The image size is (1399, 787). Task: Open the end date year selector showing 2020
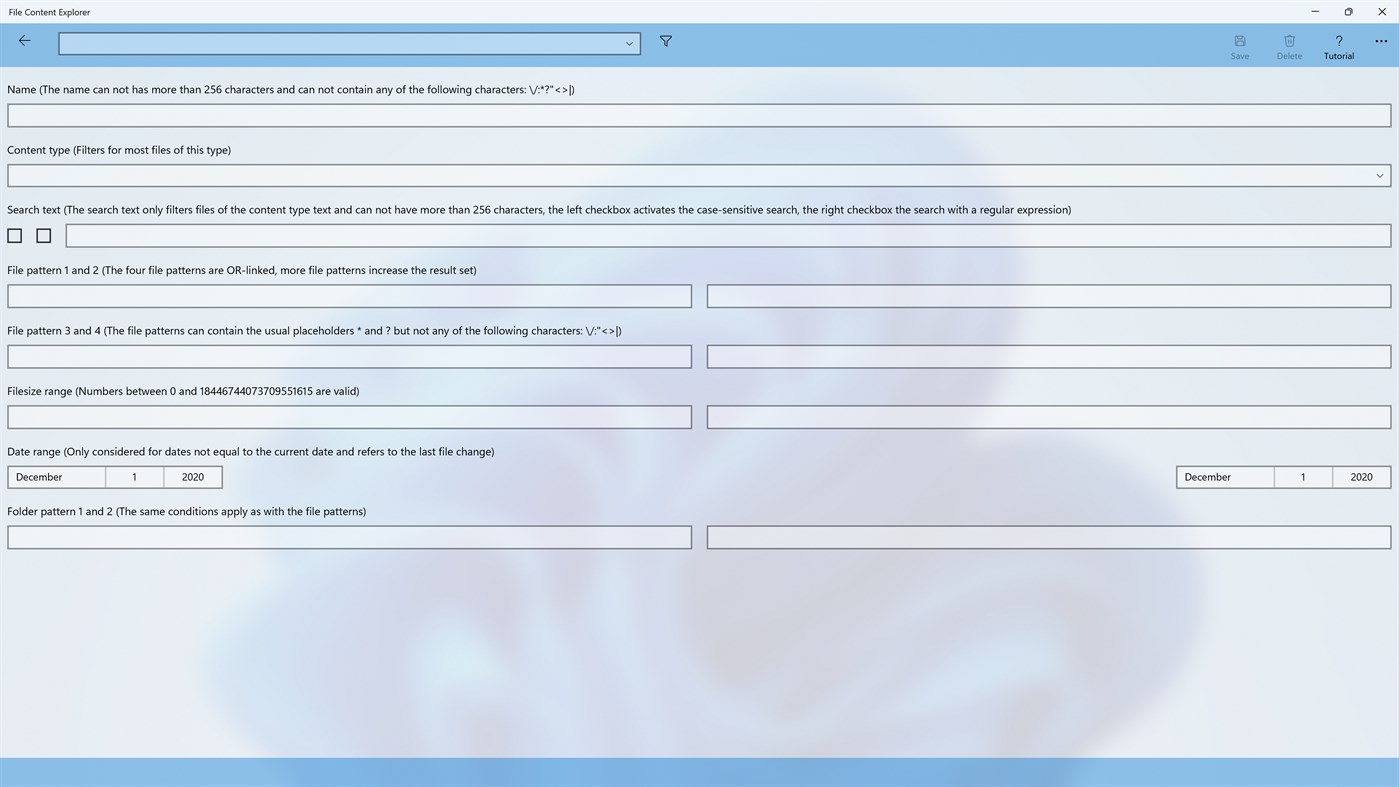click(1361, 477)
